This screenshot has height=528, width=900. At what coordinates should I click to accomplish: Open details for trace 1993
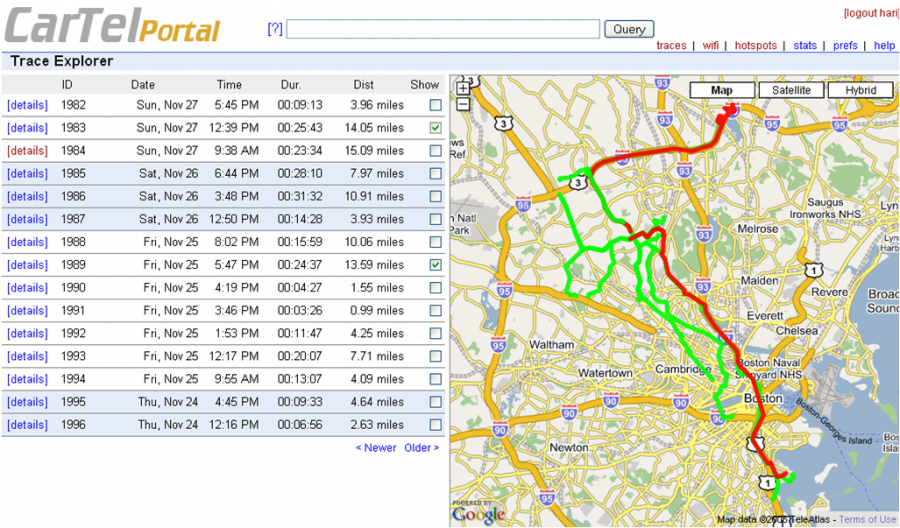[x=28, y=356]
